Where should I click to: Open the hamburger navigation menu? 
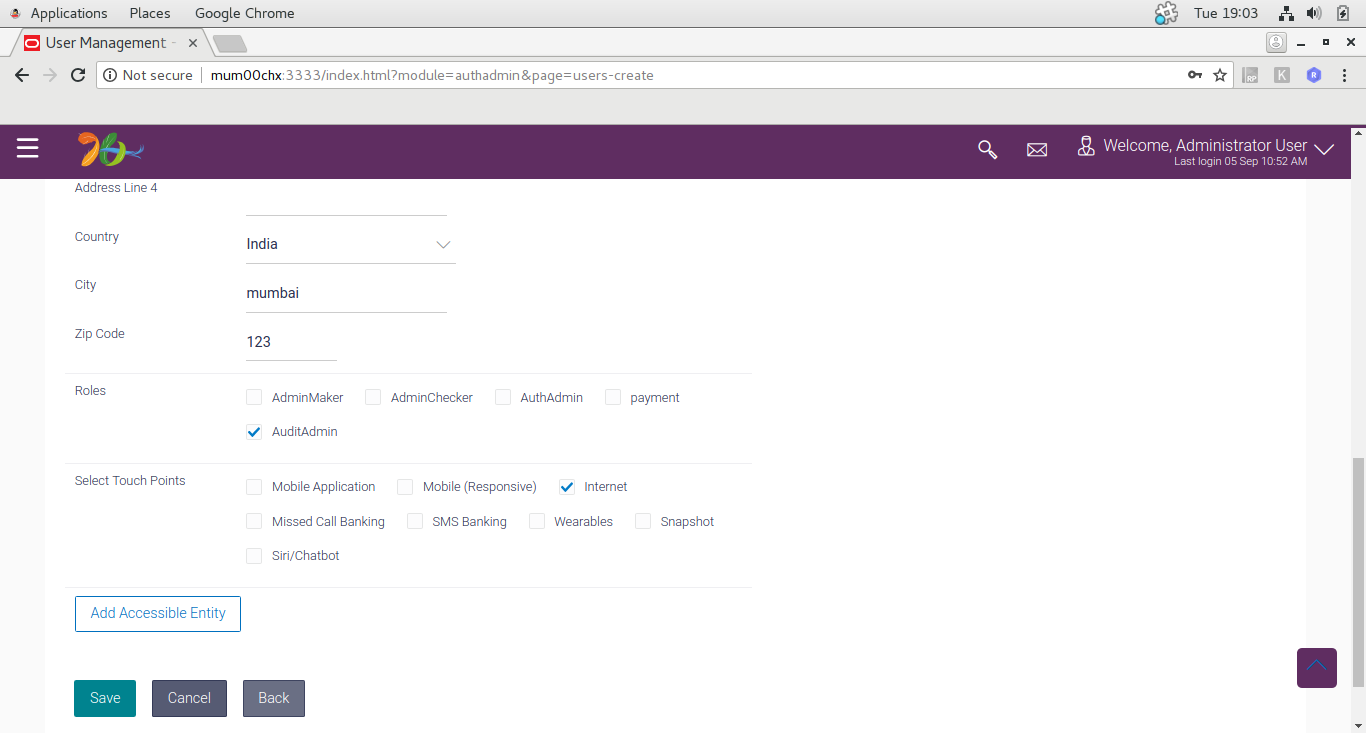[27, 149]
